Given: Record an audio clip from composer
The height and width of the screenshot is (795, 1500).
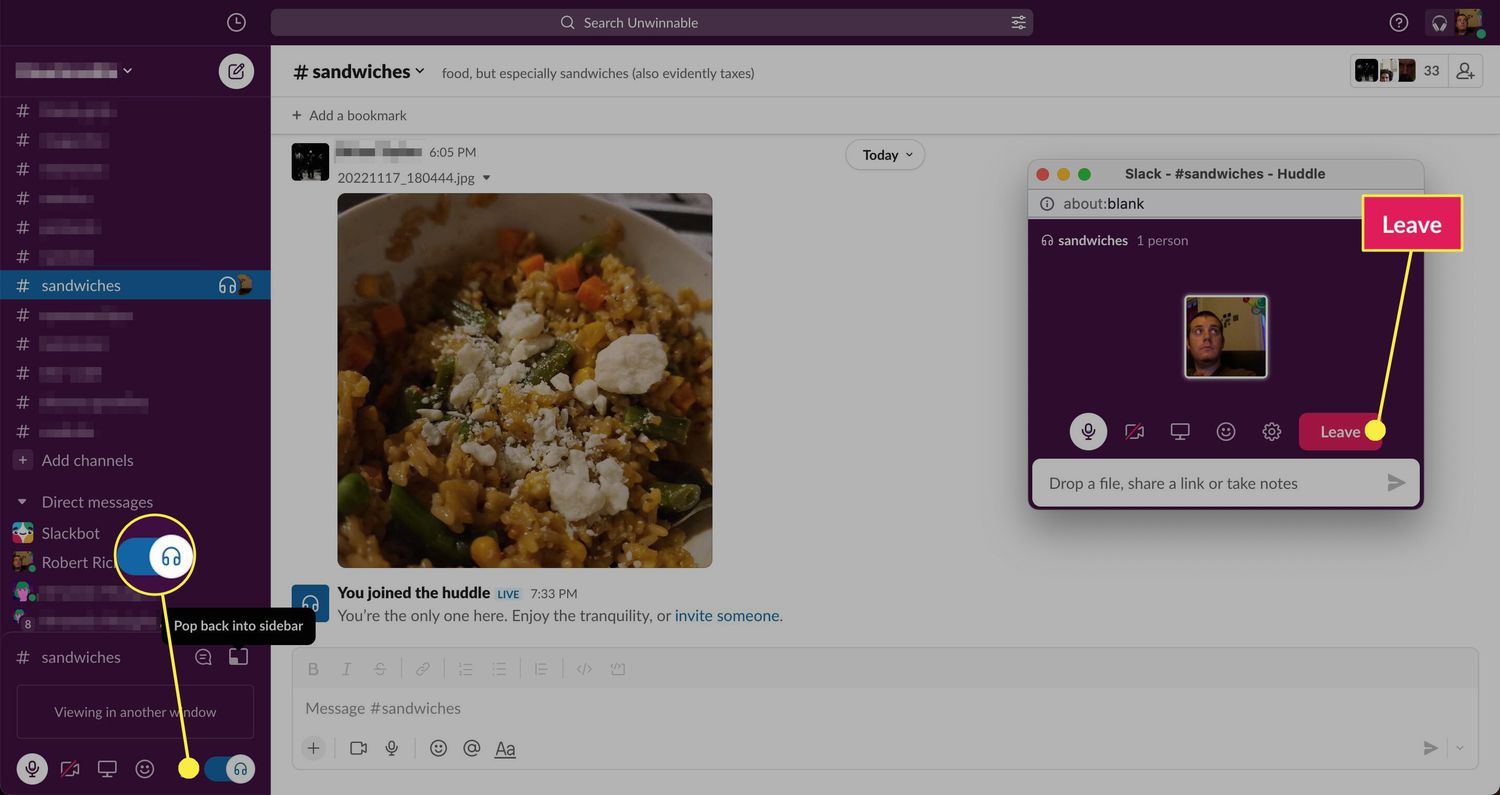Looking at the screenshot, I should [x=392, y=748].
